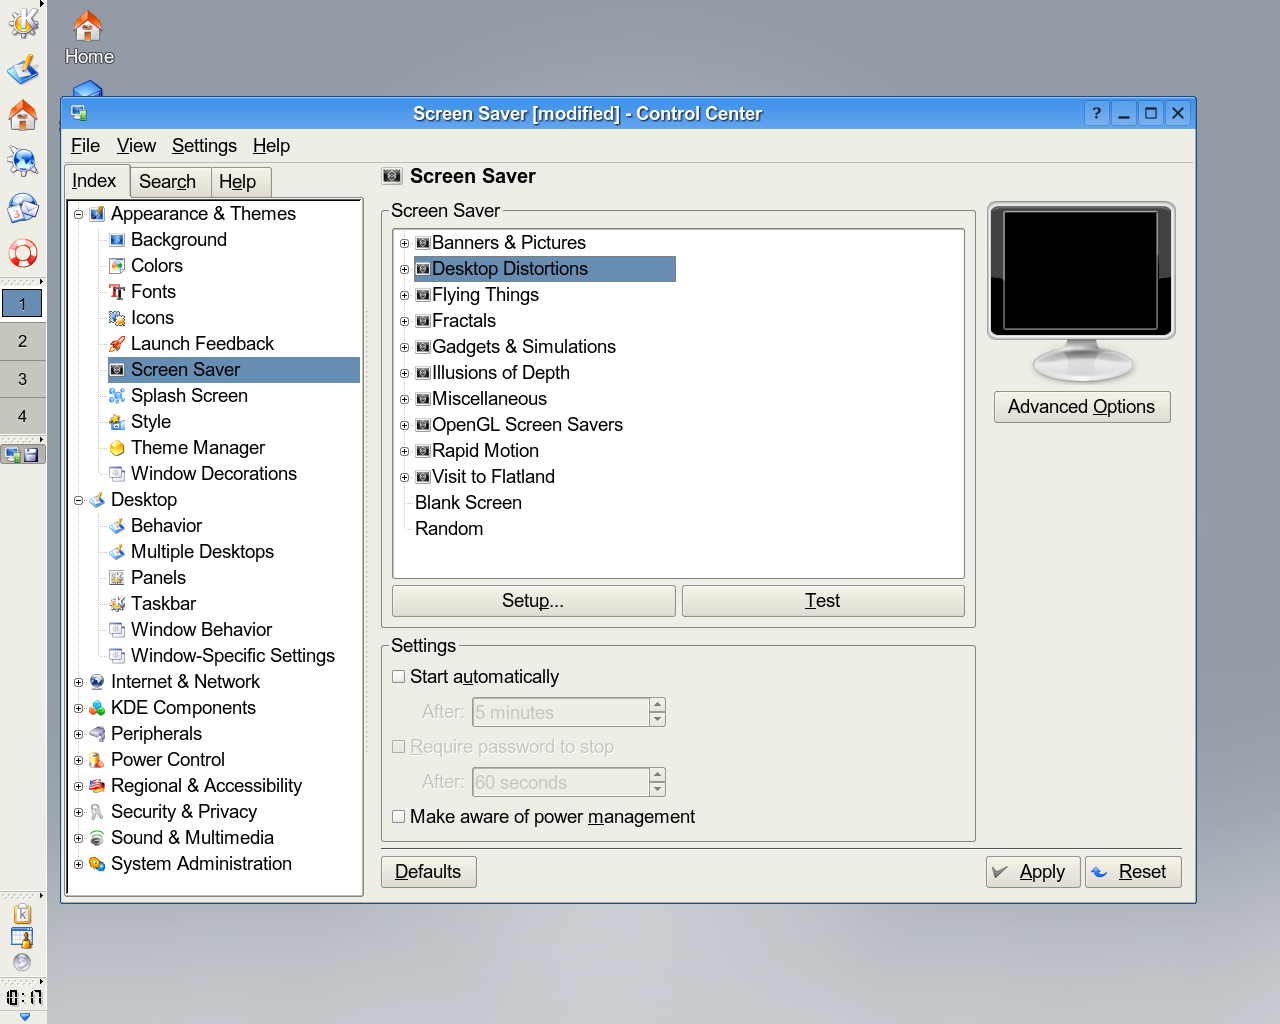Click the Window-Specific Settings icon
The height and width of the screenshot is (1024, 1280).
coord(117,656)
